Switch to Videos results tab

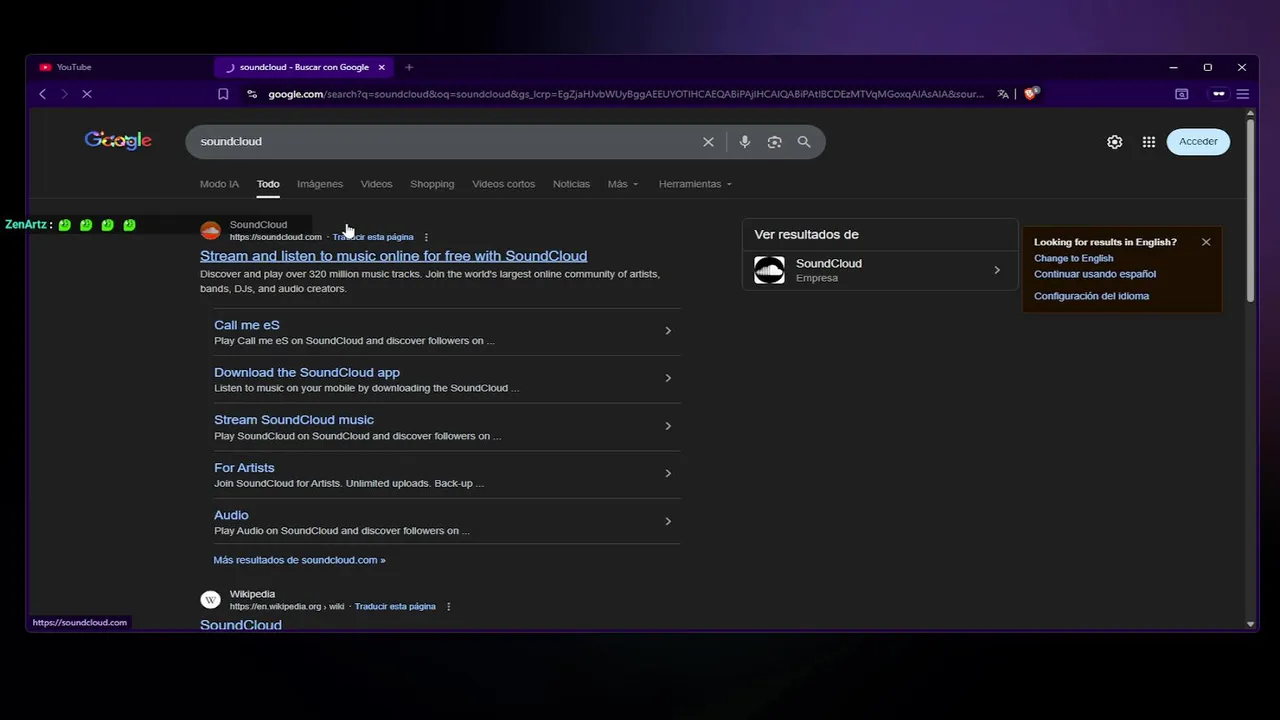pyautogui.click(x=376, y=184)
